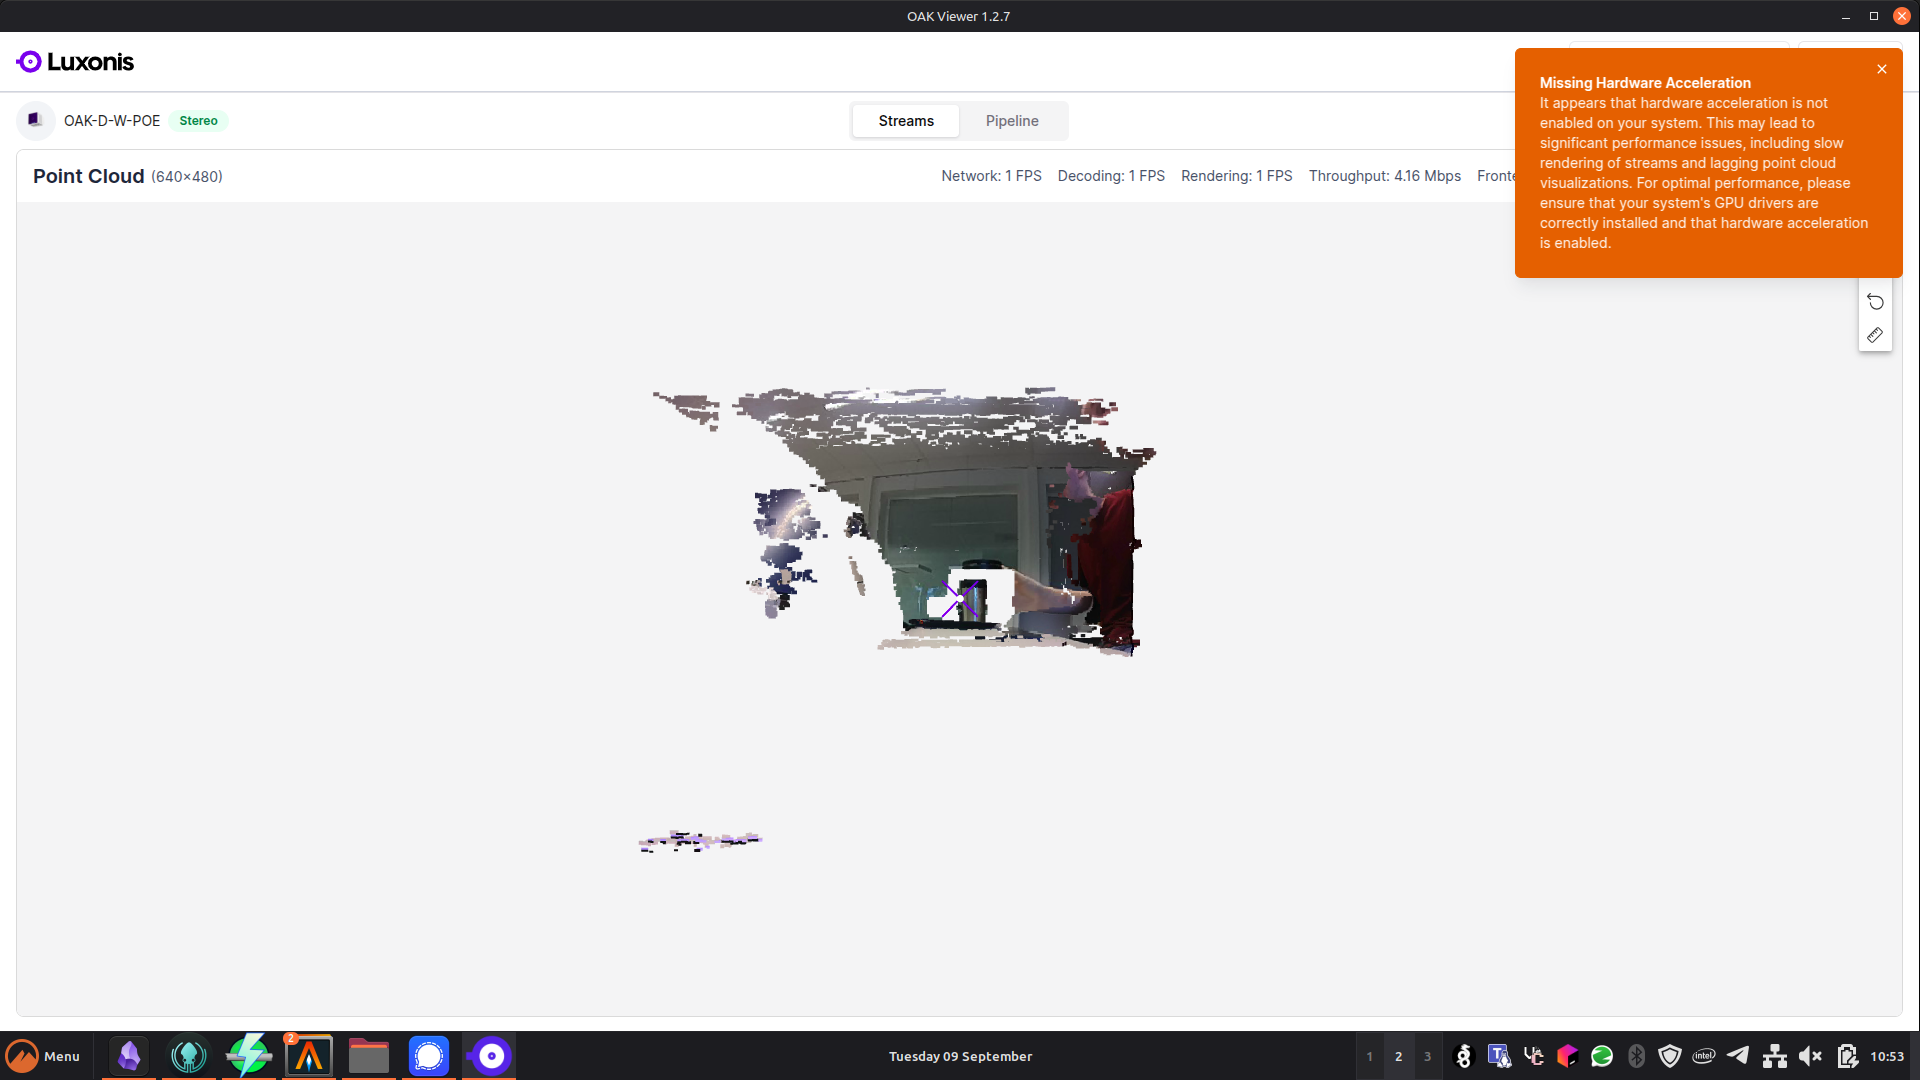Viewport: 1920px width, 1080px height.
Task: Click the Stereo badge label
Action: (198, 121)
